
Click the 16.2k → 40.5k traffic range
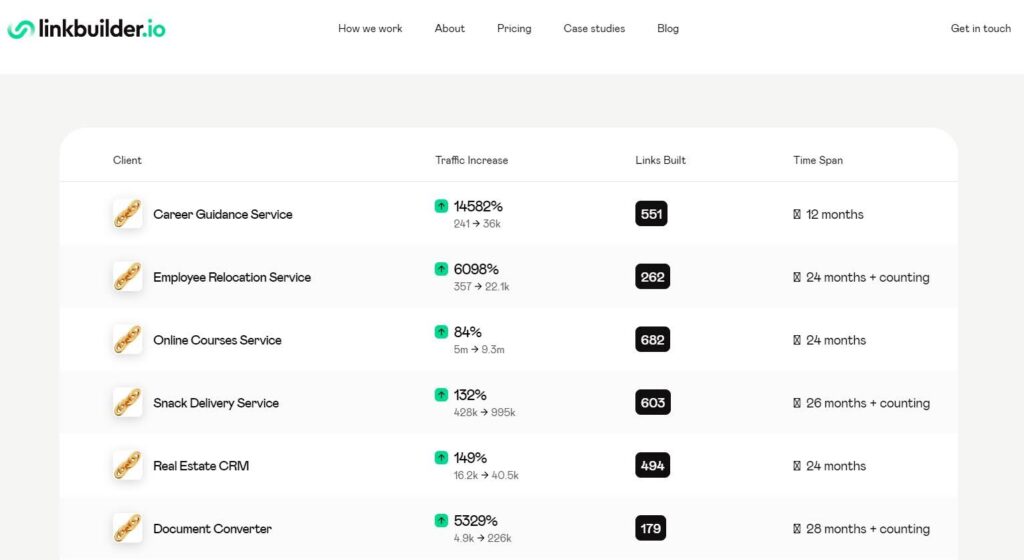click(486, 475)
